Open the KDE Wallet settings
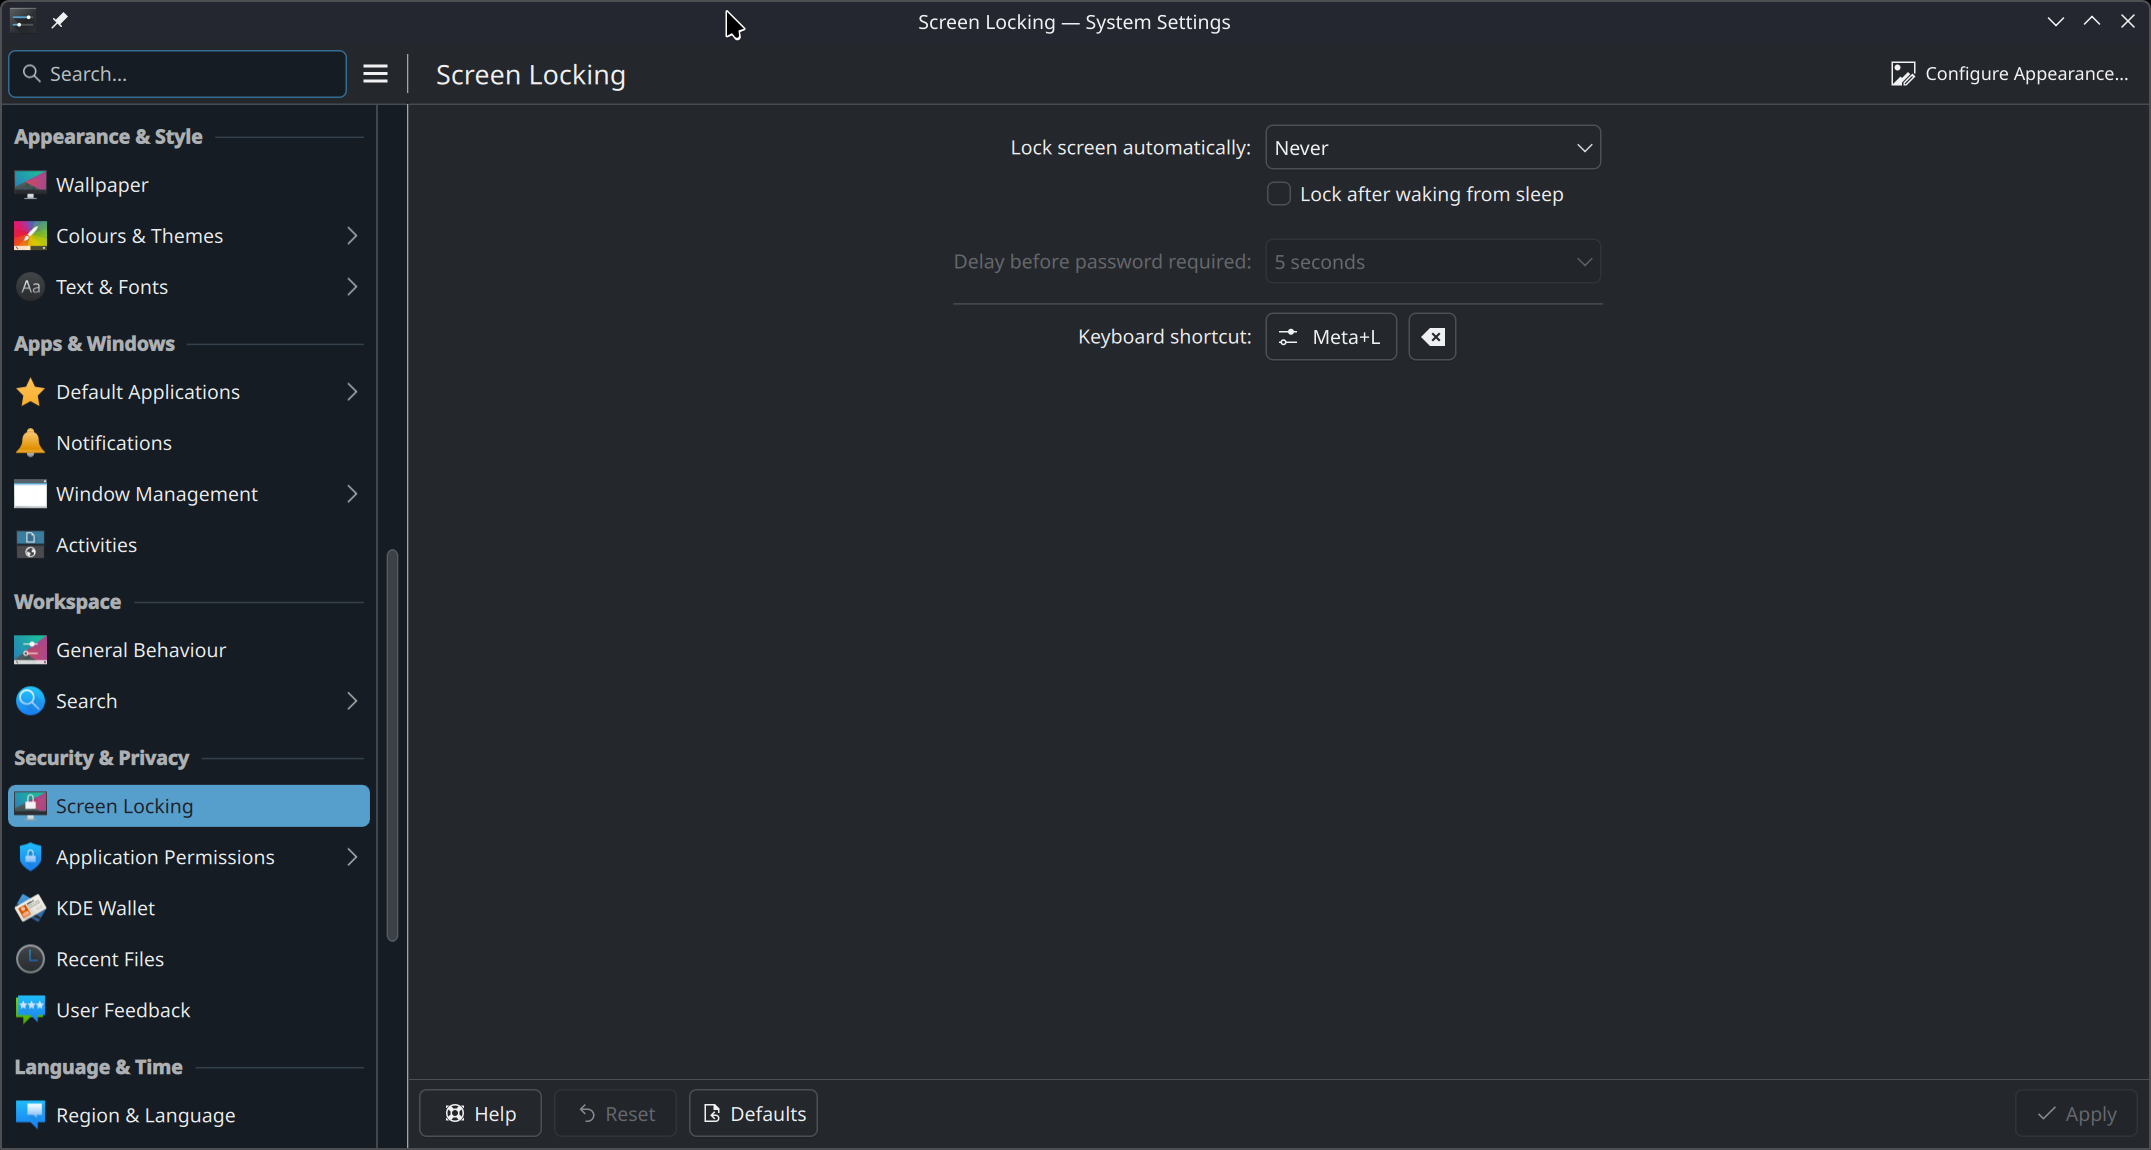Image resolution: width=2151 pixels, height=1150 pixels. [x=106, y=908]
